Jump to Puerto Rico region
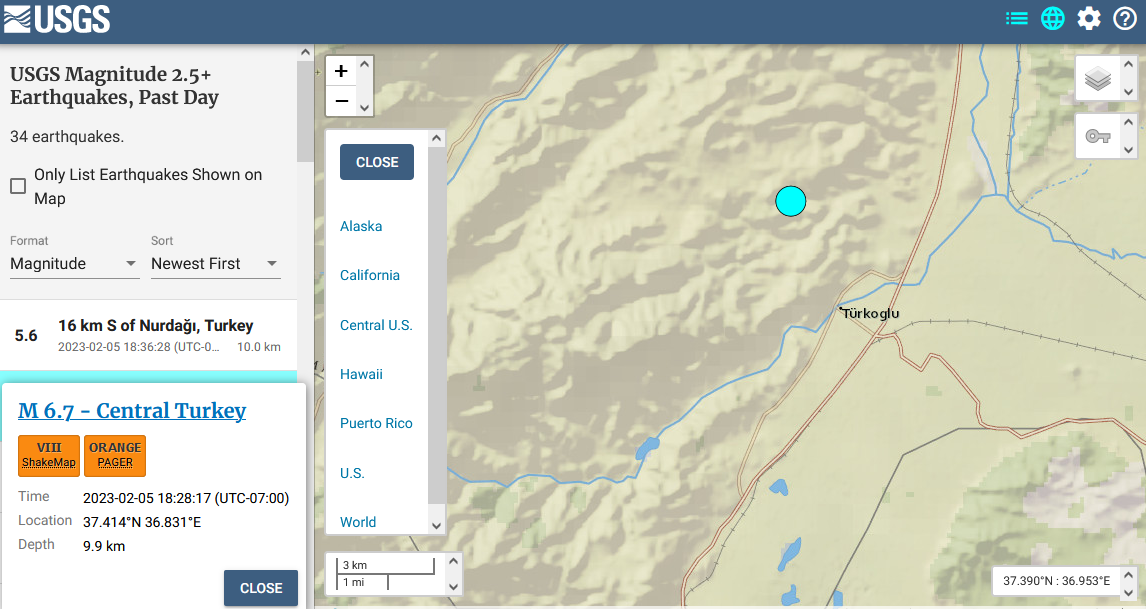Image resolution: width=1146 pixels, height=609 pixels. pyautogui.click(x=376, y=423)
